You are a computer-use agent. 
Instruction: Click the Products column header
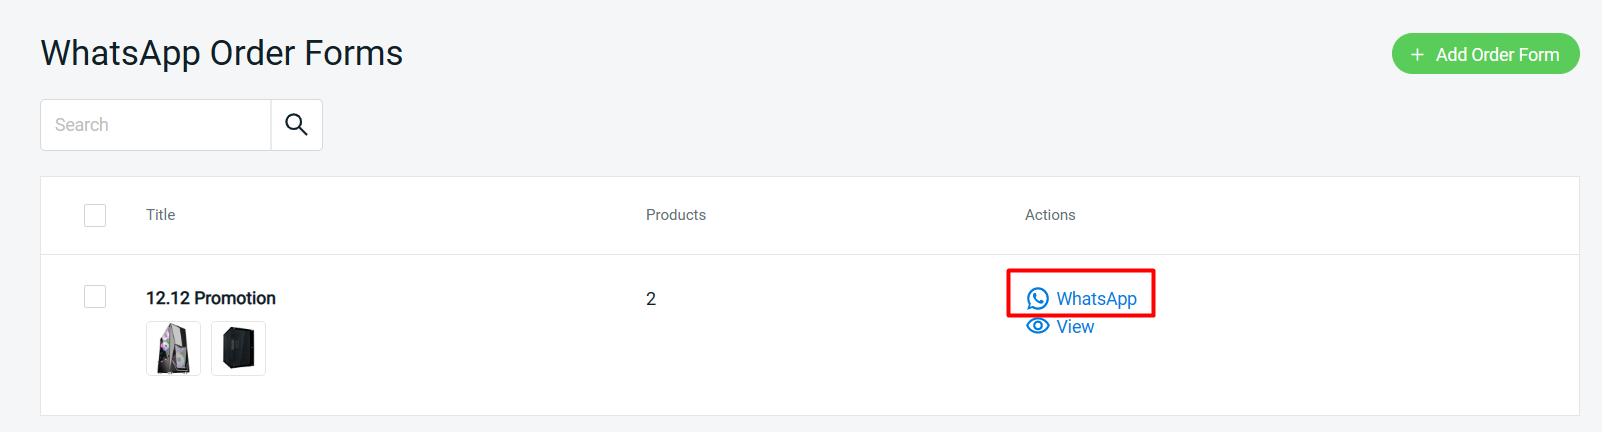click(676, 215)
